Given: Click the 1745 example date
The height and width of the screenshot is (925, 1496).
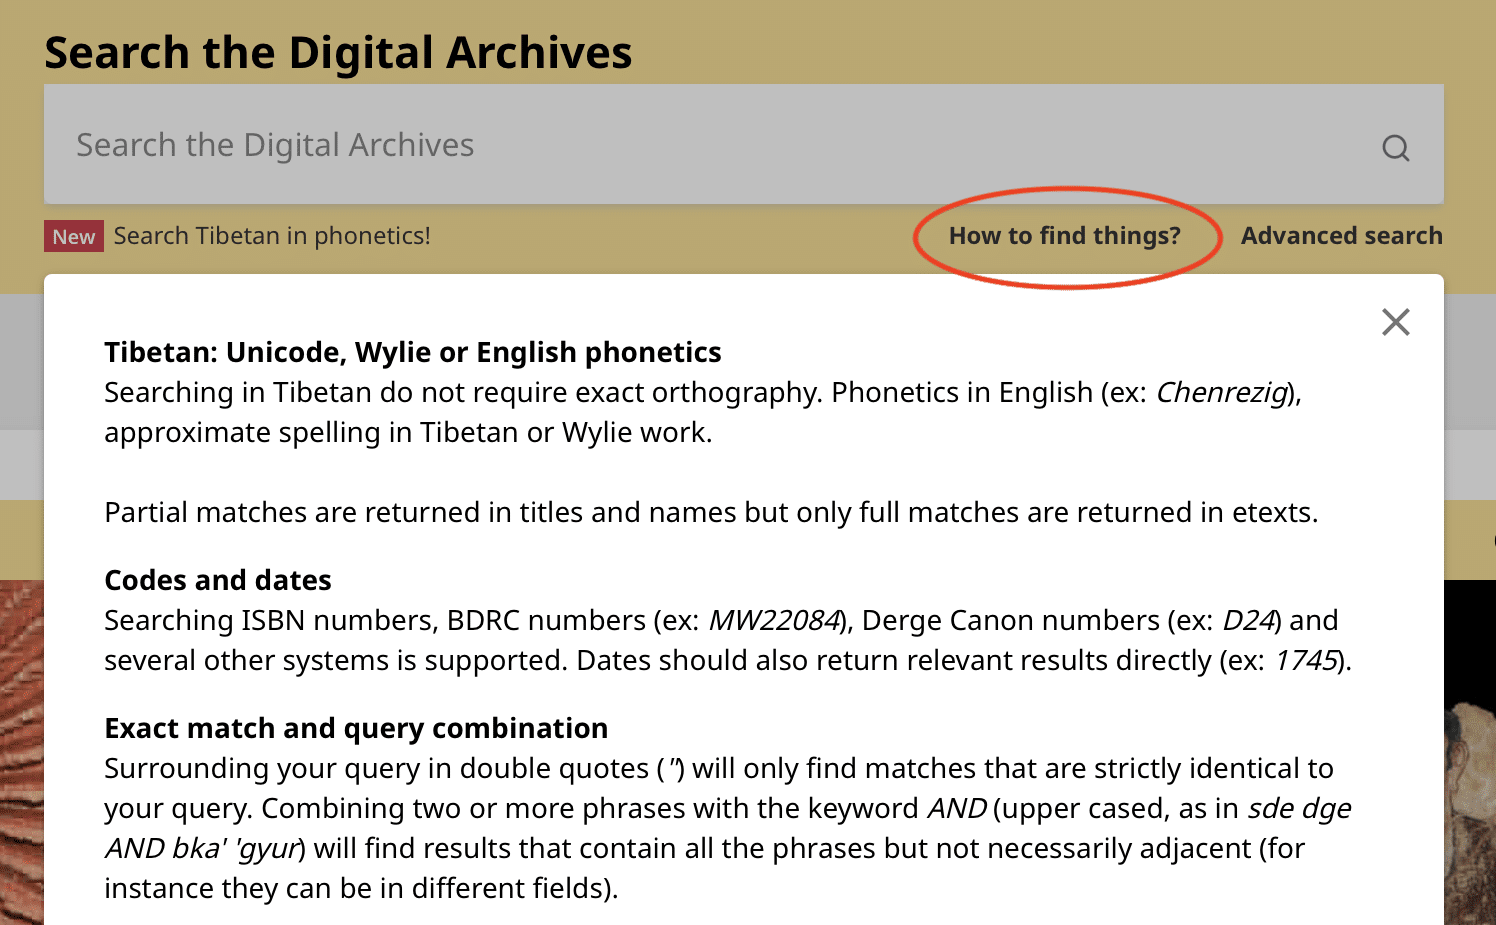Looking at the screenshot, I should (1305, 661).
